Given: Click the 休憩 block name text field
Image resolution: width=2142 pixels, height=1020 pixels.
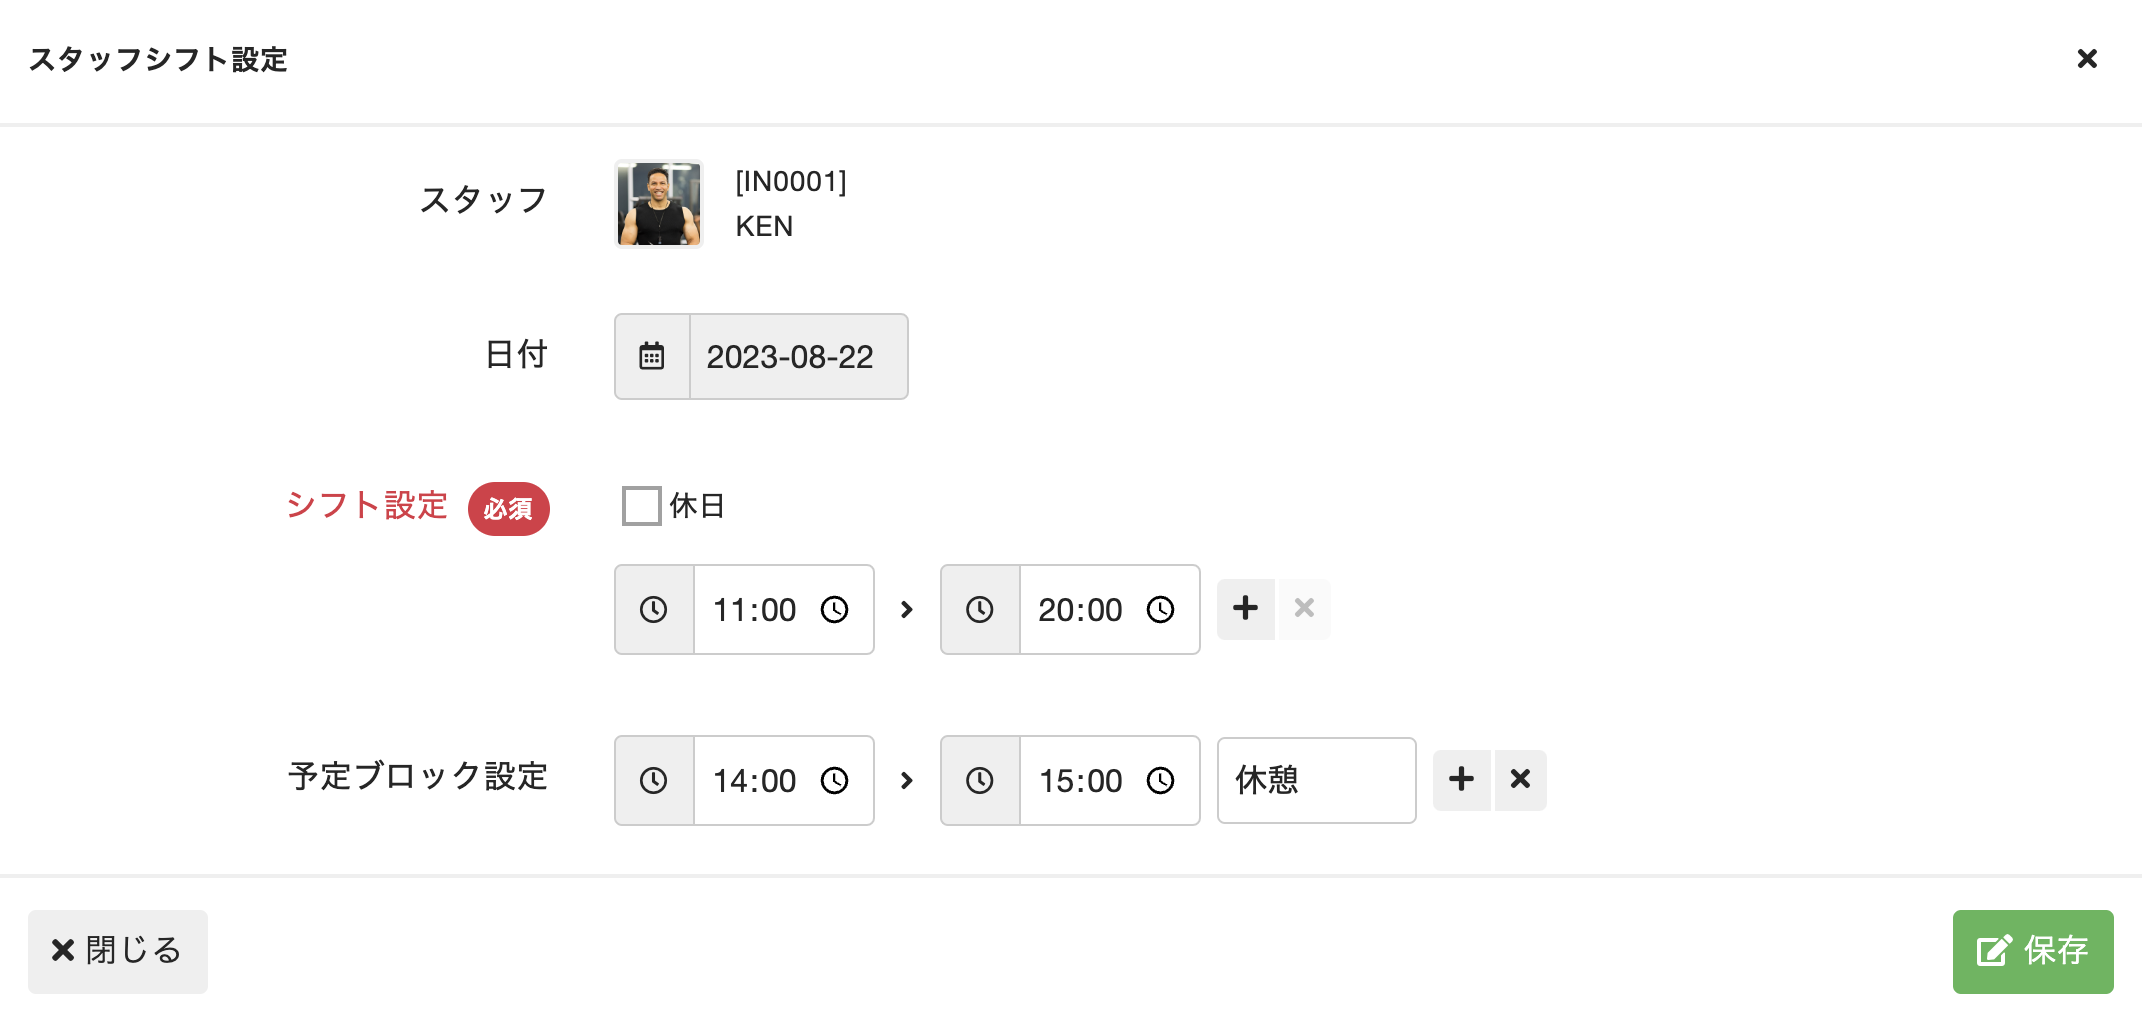Looking at the screenshot, I should [1316, 780].
